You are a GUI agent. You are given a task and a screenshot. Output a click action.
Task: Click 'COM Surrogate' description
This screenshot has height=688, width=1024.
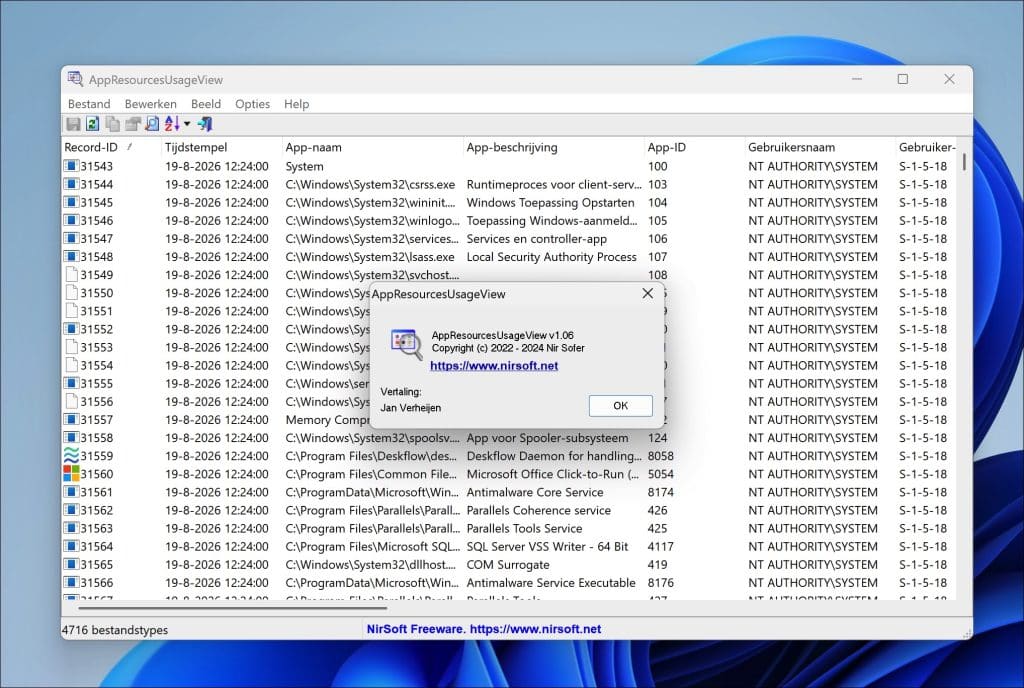click(x=507, y=565)
